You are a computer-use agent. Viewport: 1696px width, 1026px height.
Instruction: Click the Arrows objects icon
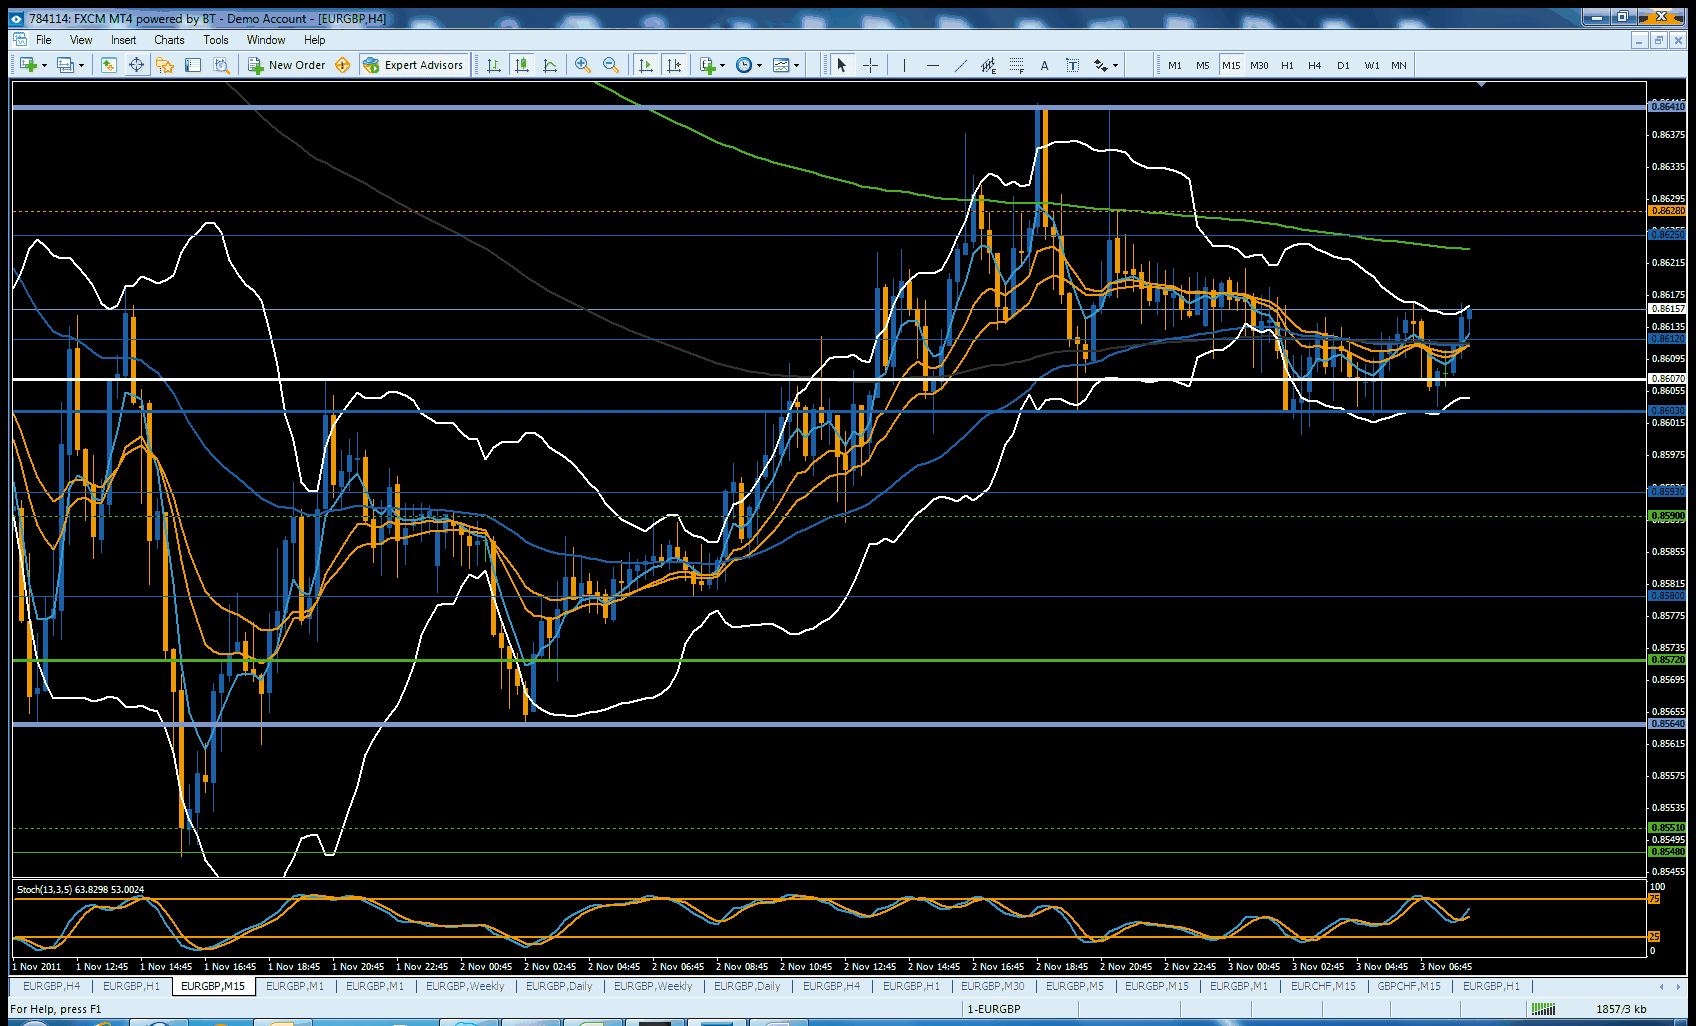click(1100, 65)
